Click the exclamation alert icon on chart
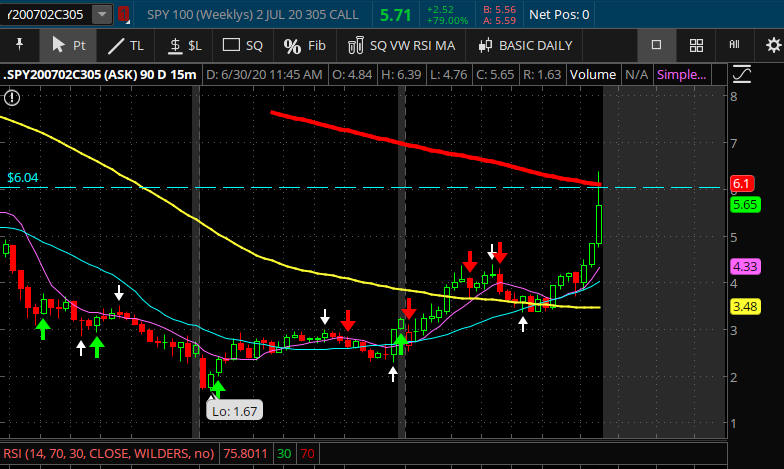 pyautogui.click(x=12, y=97)
